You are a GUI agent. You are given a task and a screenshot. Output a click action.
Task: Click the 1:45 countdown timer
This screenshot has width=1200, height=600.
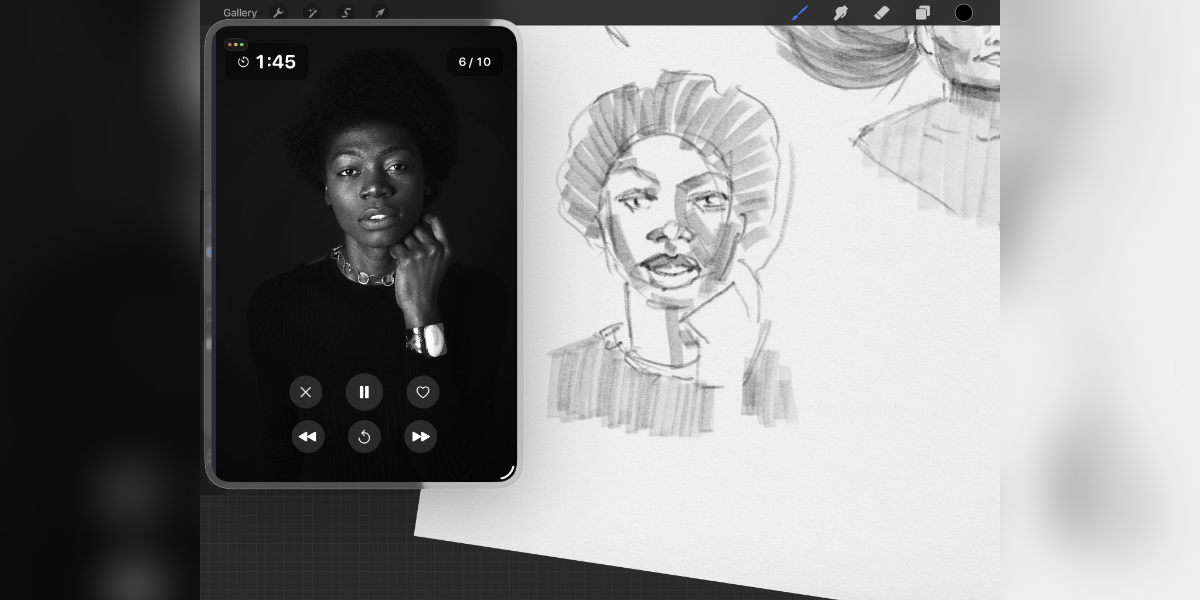point(267,62)
